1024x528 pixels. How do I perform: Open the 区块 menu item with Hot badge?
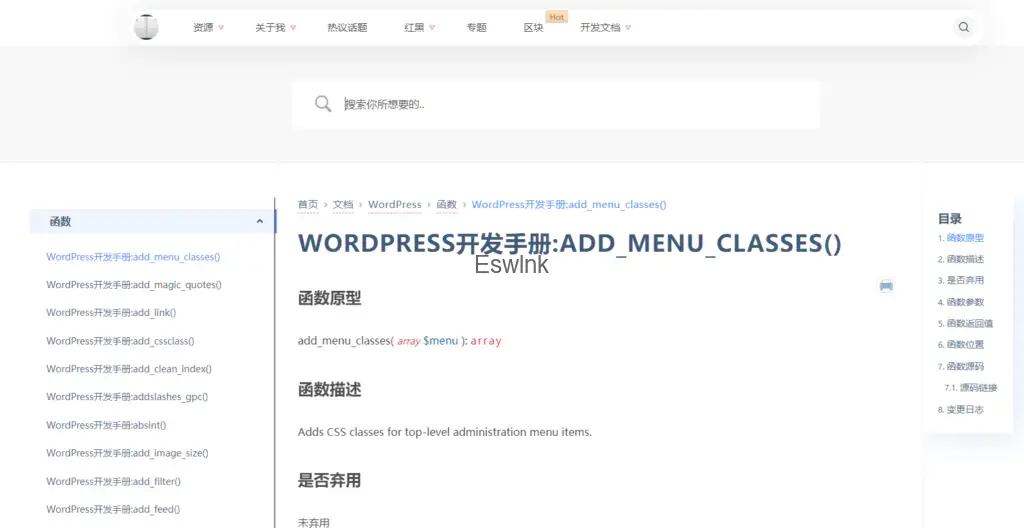tap(534, 28)
